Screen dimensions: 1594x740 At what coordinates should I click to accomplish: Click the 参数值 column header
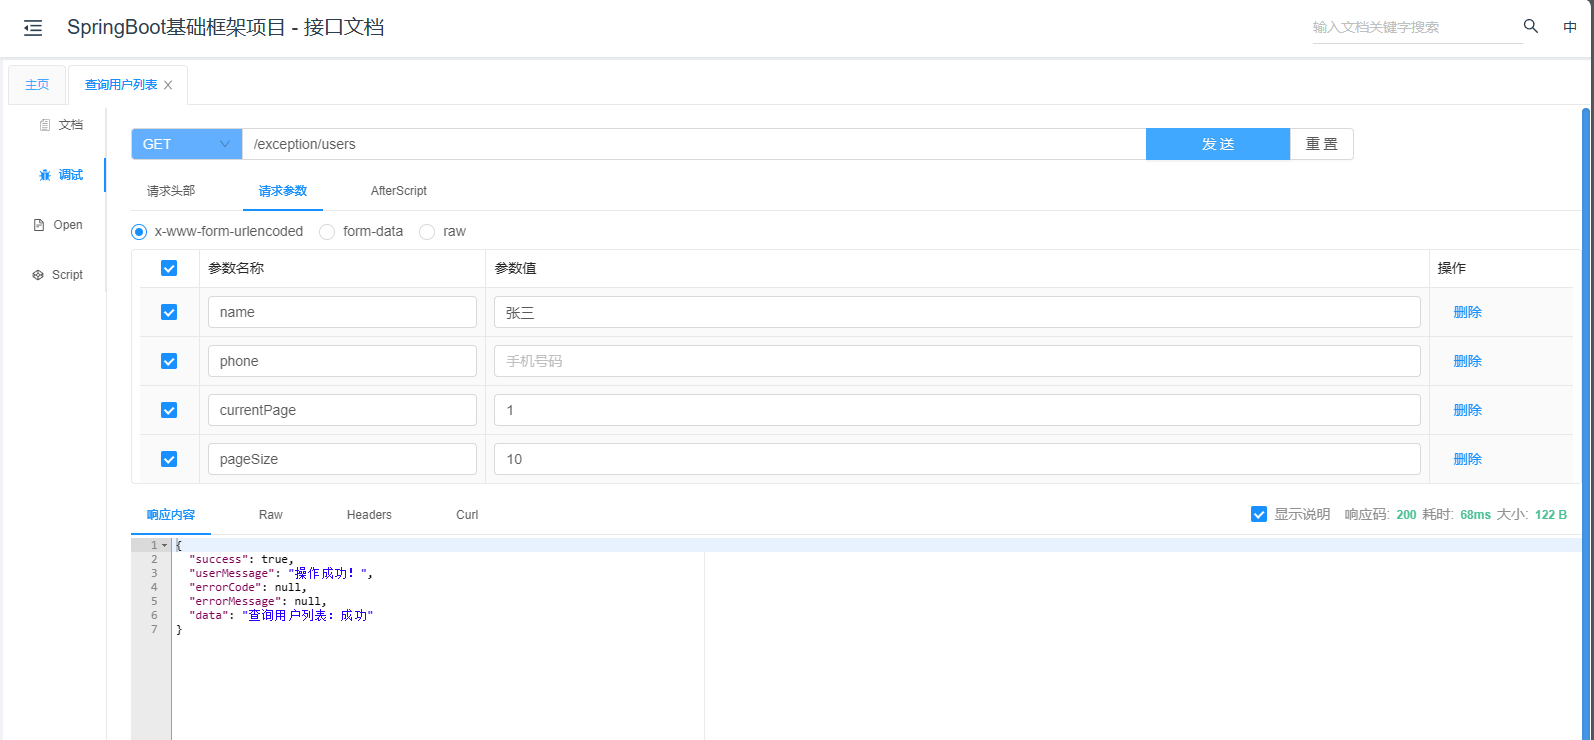coord(516,268)
